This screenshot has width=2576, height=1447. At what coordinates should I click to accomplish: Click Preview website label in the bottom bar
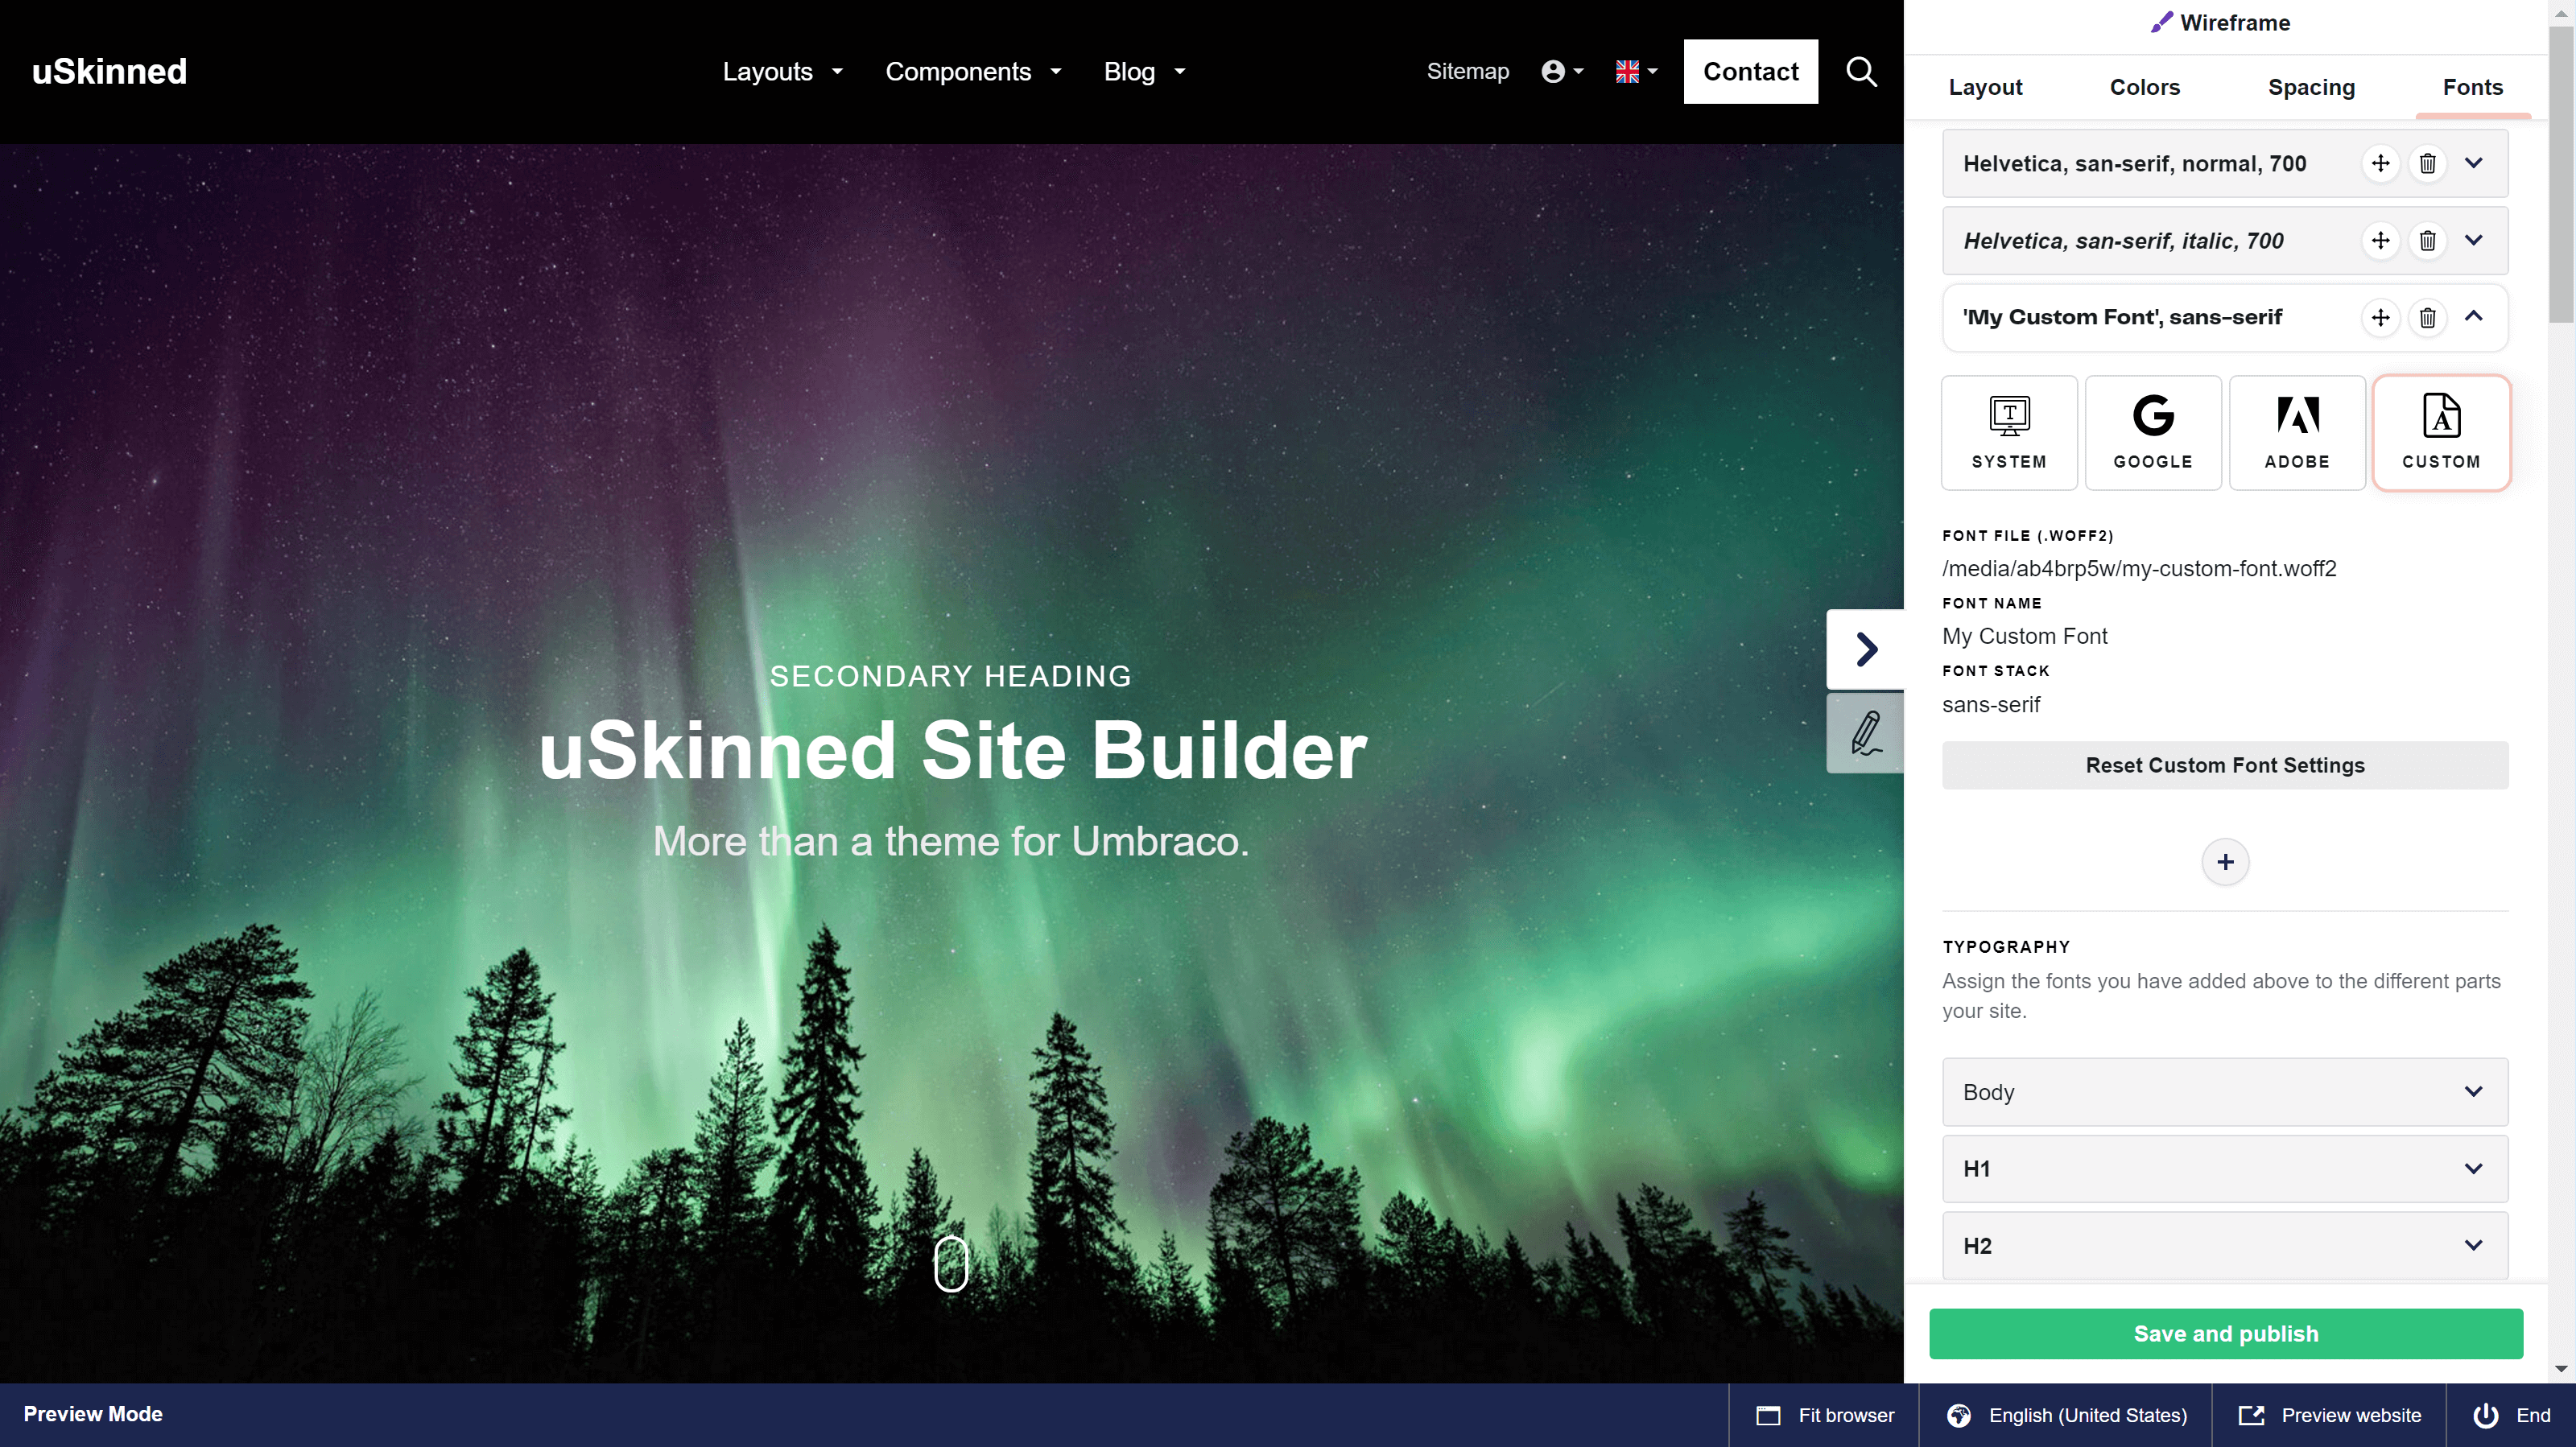(2351, 1415)
